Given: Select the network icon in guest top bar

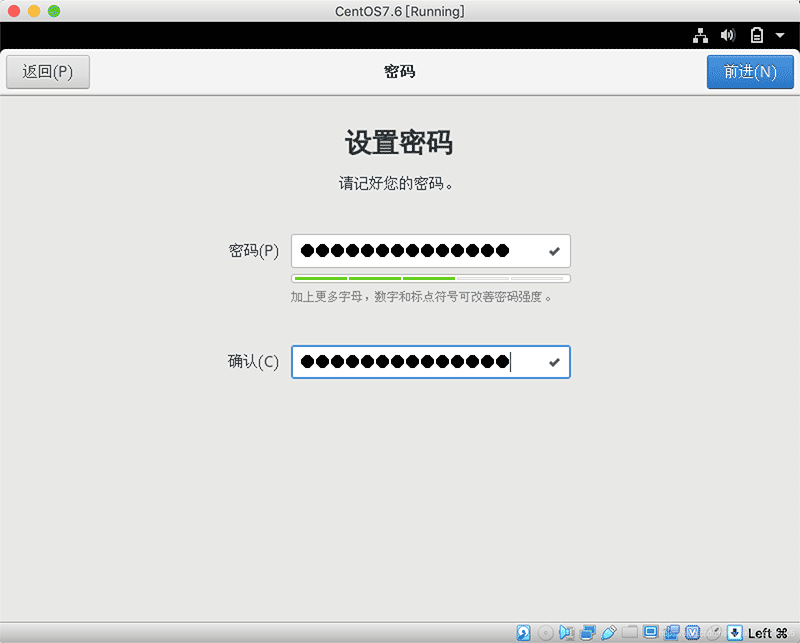Looking at the screenshot, I should [700, 35].
